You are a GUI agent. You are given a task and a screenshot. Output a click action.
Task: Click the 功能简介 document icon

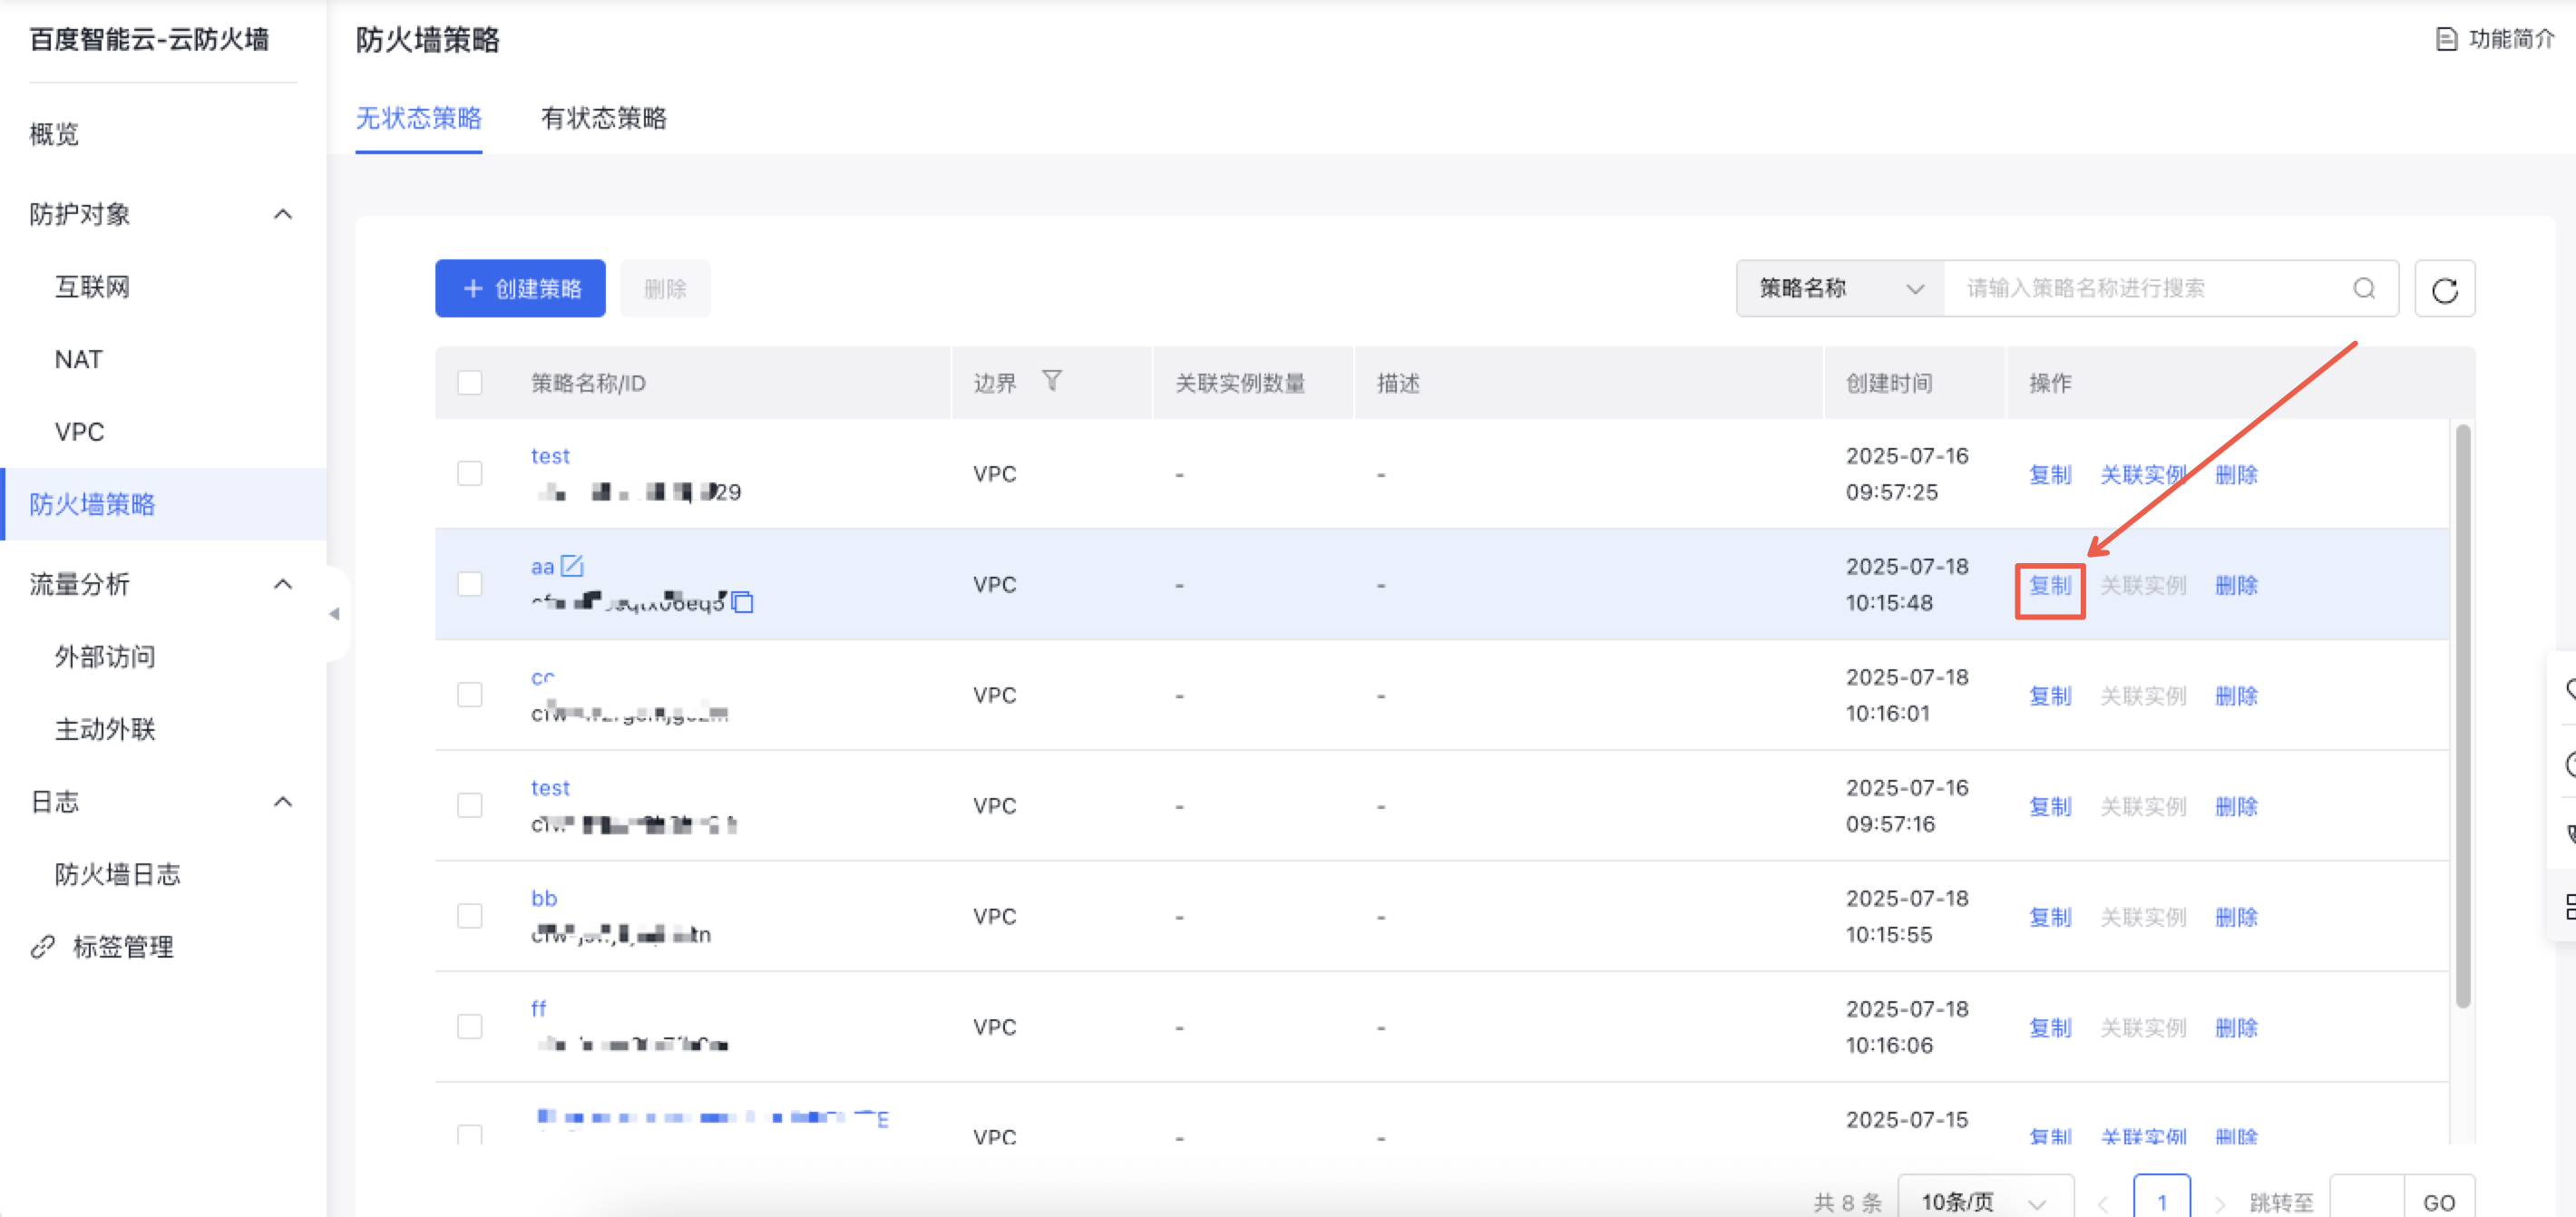2446,39
